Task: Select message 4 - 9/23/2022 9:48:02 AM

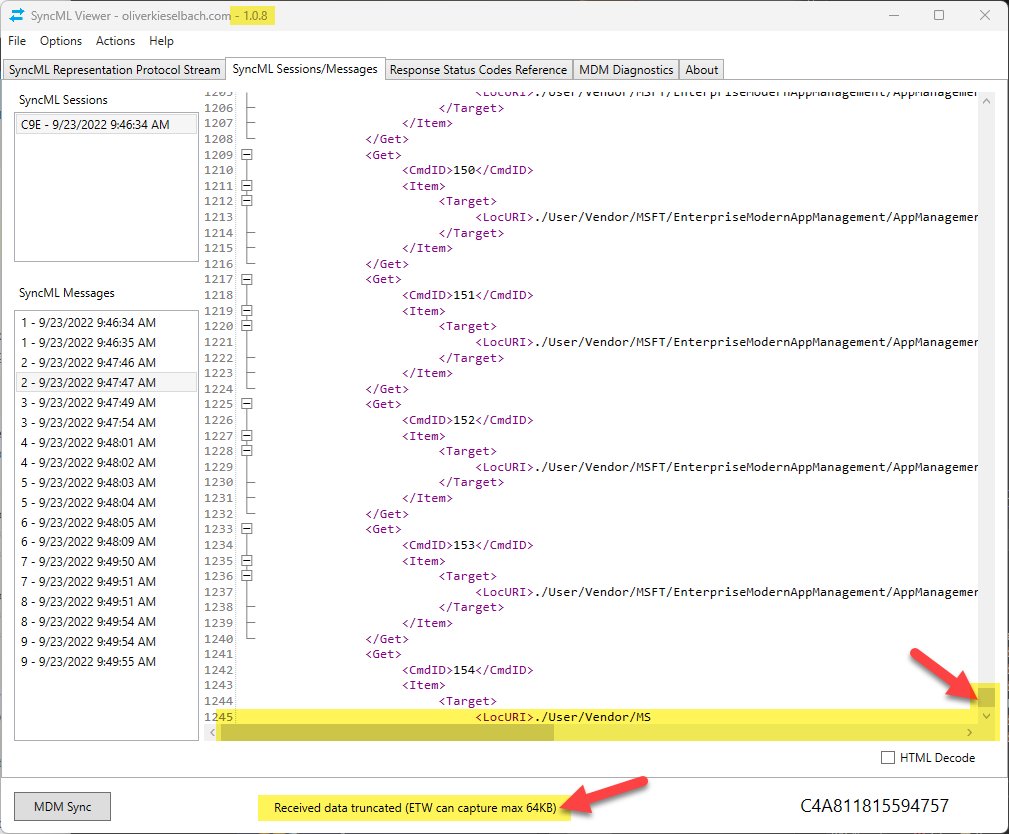Action: [x=106, y=462]
